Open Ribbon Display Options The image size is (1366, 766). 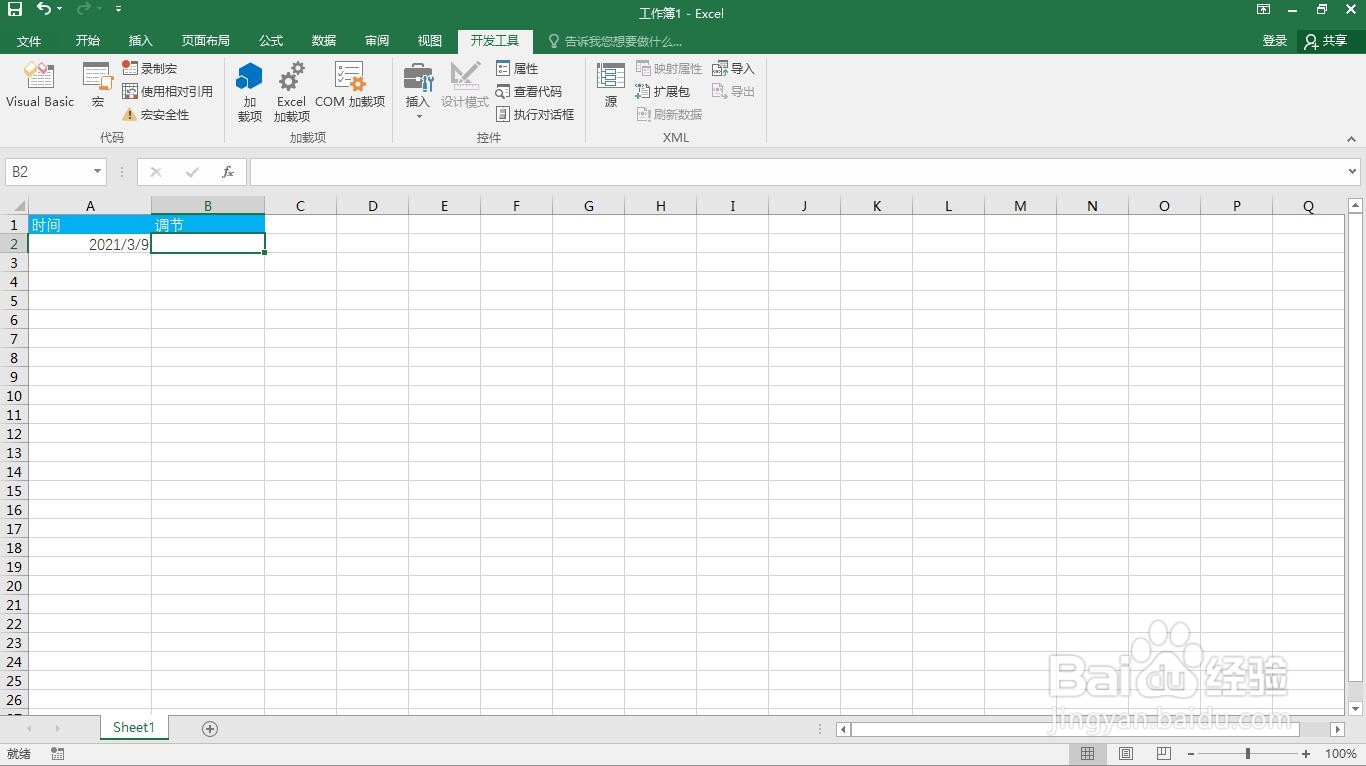pos(1264,9)
